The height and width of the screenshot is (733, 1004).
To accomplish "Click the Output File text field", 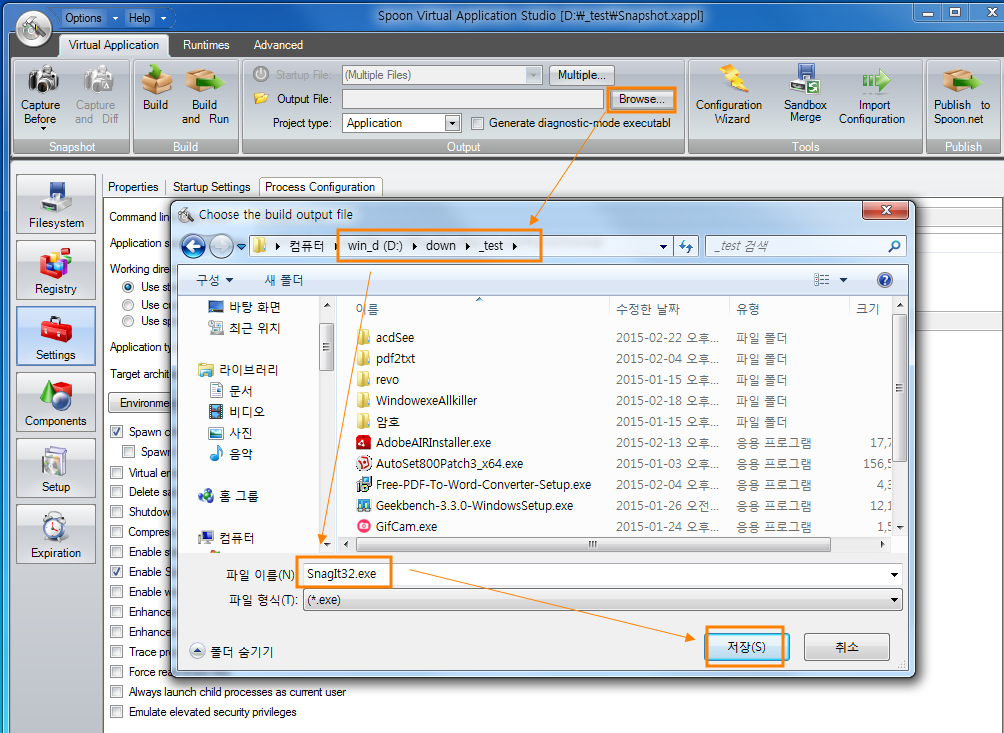I will click(473, 99).
